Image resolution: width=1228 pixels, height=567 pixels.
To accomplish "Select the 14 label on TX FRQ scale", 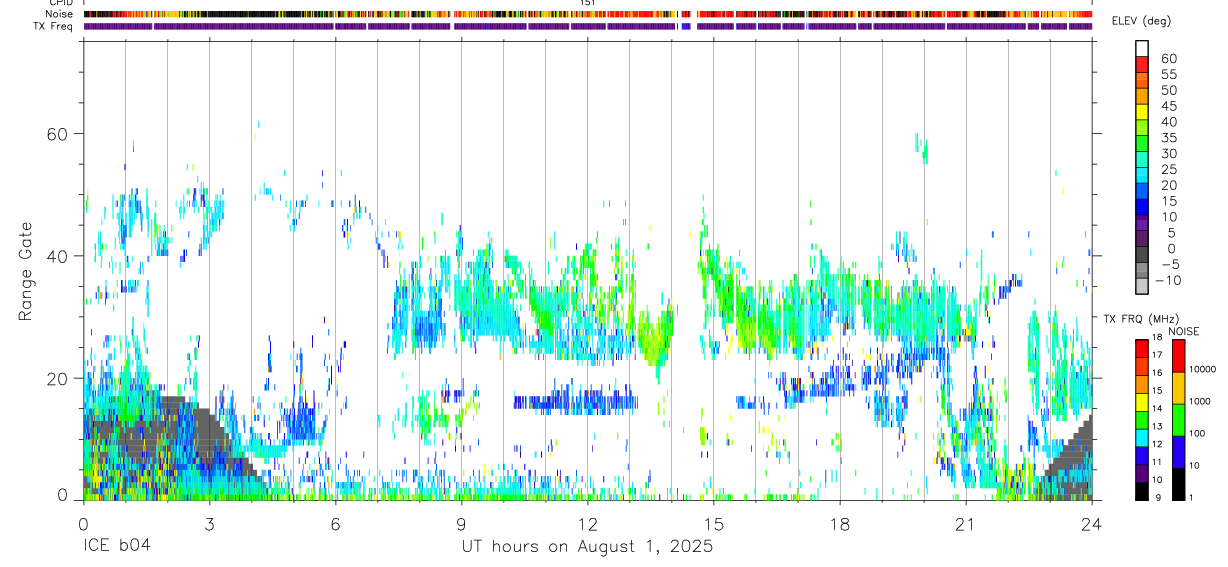I will pyautogui.click(x=1159, y=409).
